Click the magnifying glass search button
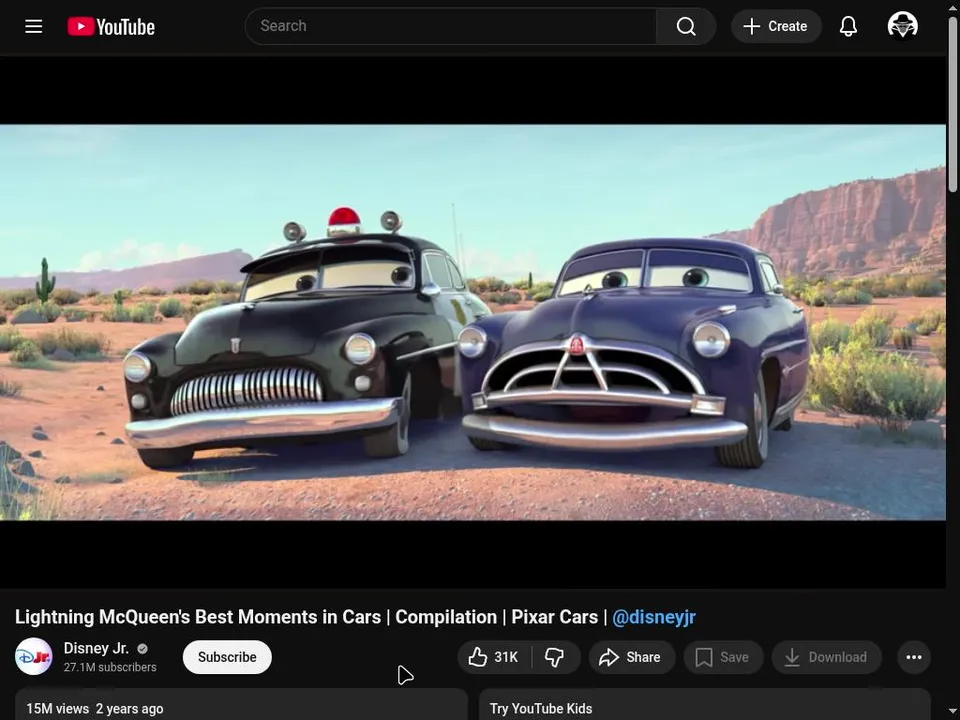 (686, 26)
